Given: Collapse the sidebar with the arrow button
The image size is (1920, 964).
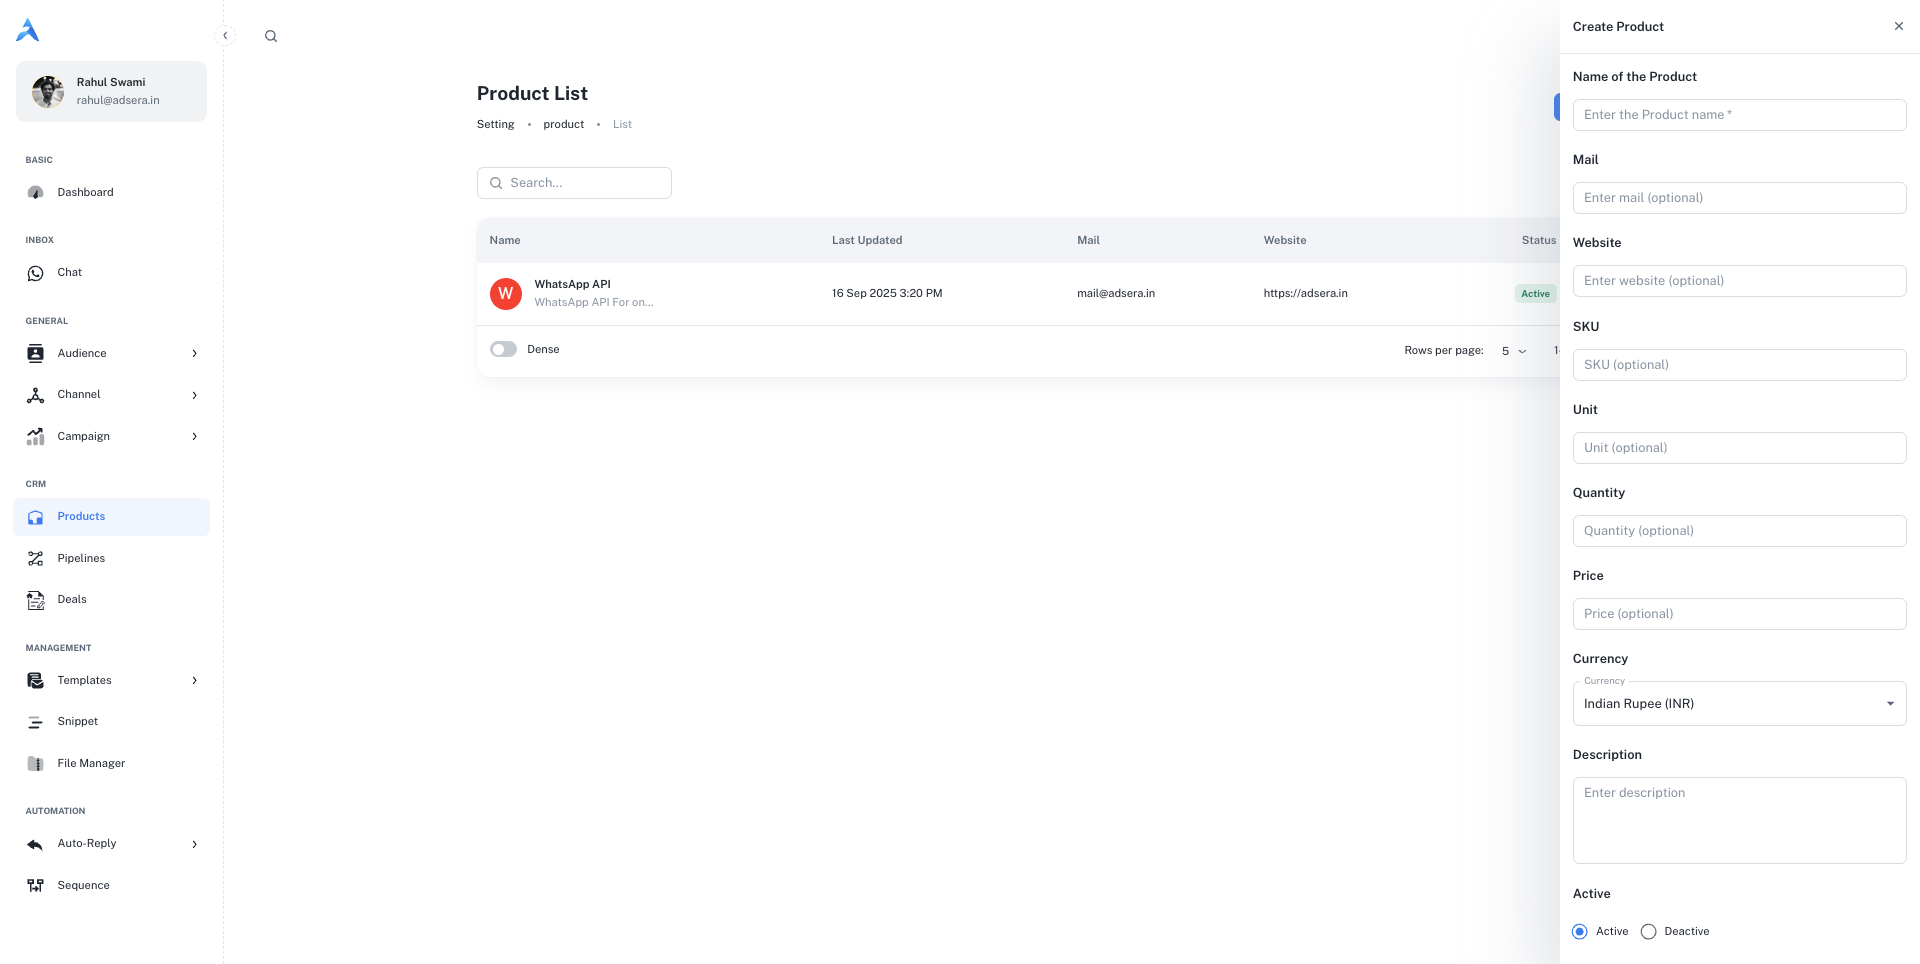Looking at the screenshot, I should click(x=225, y=36).
